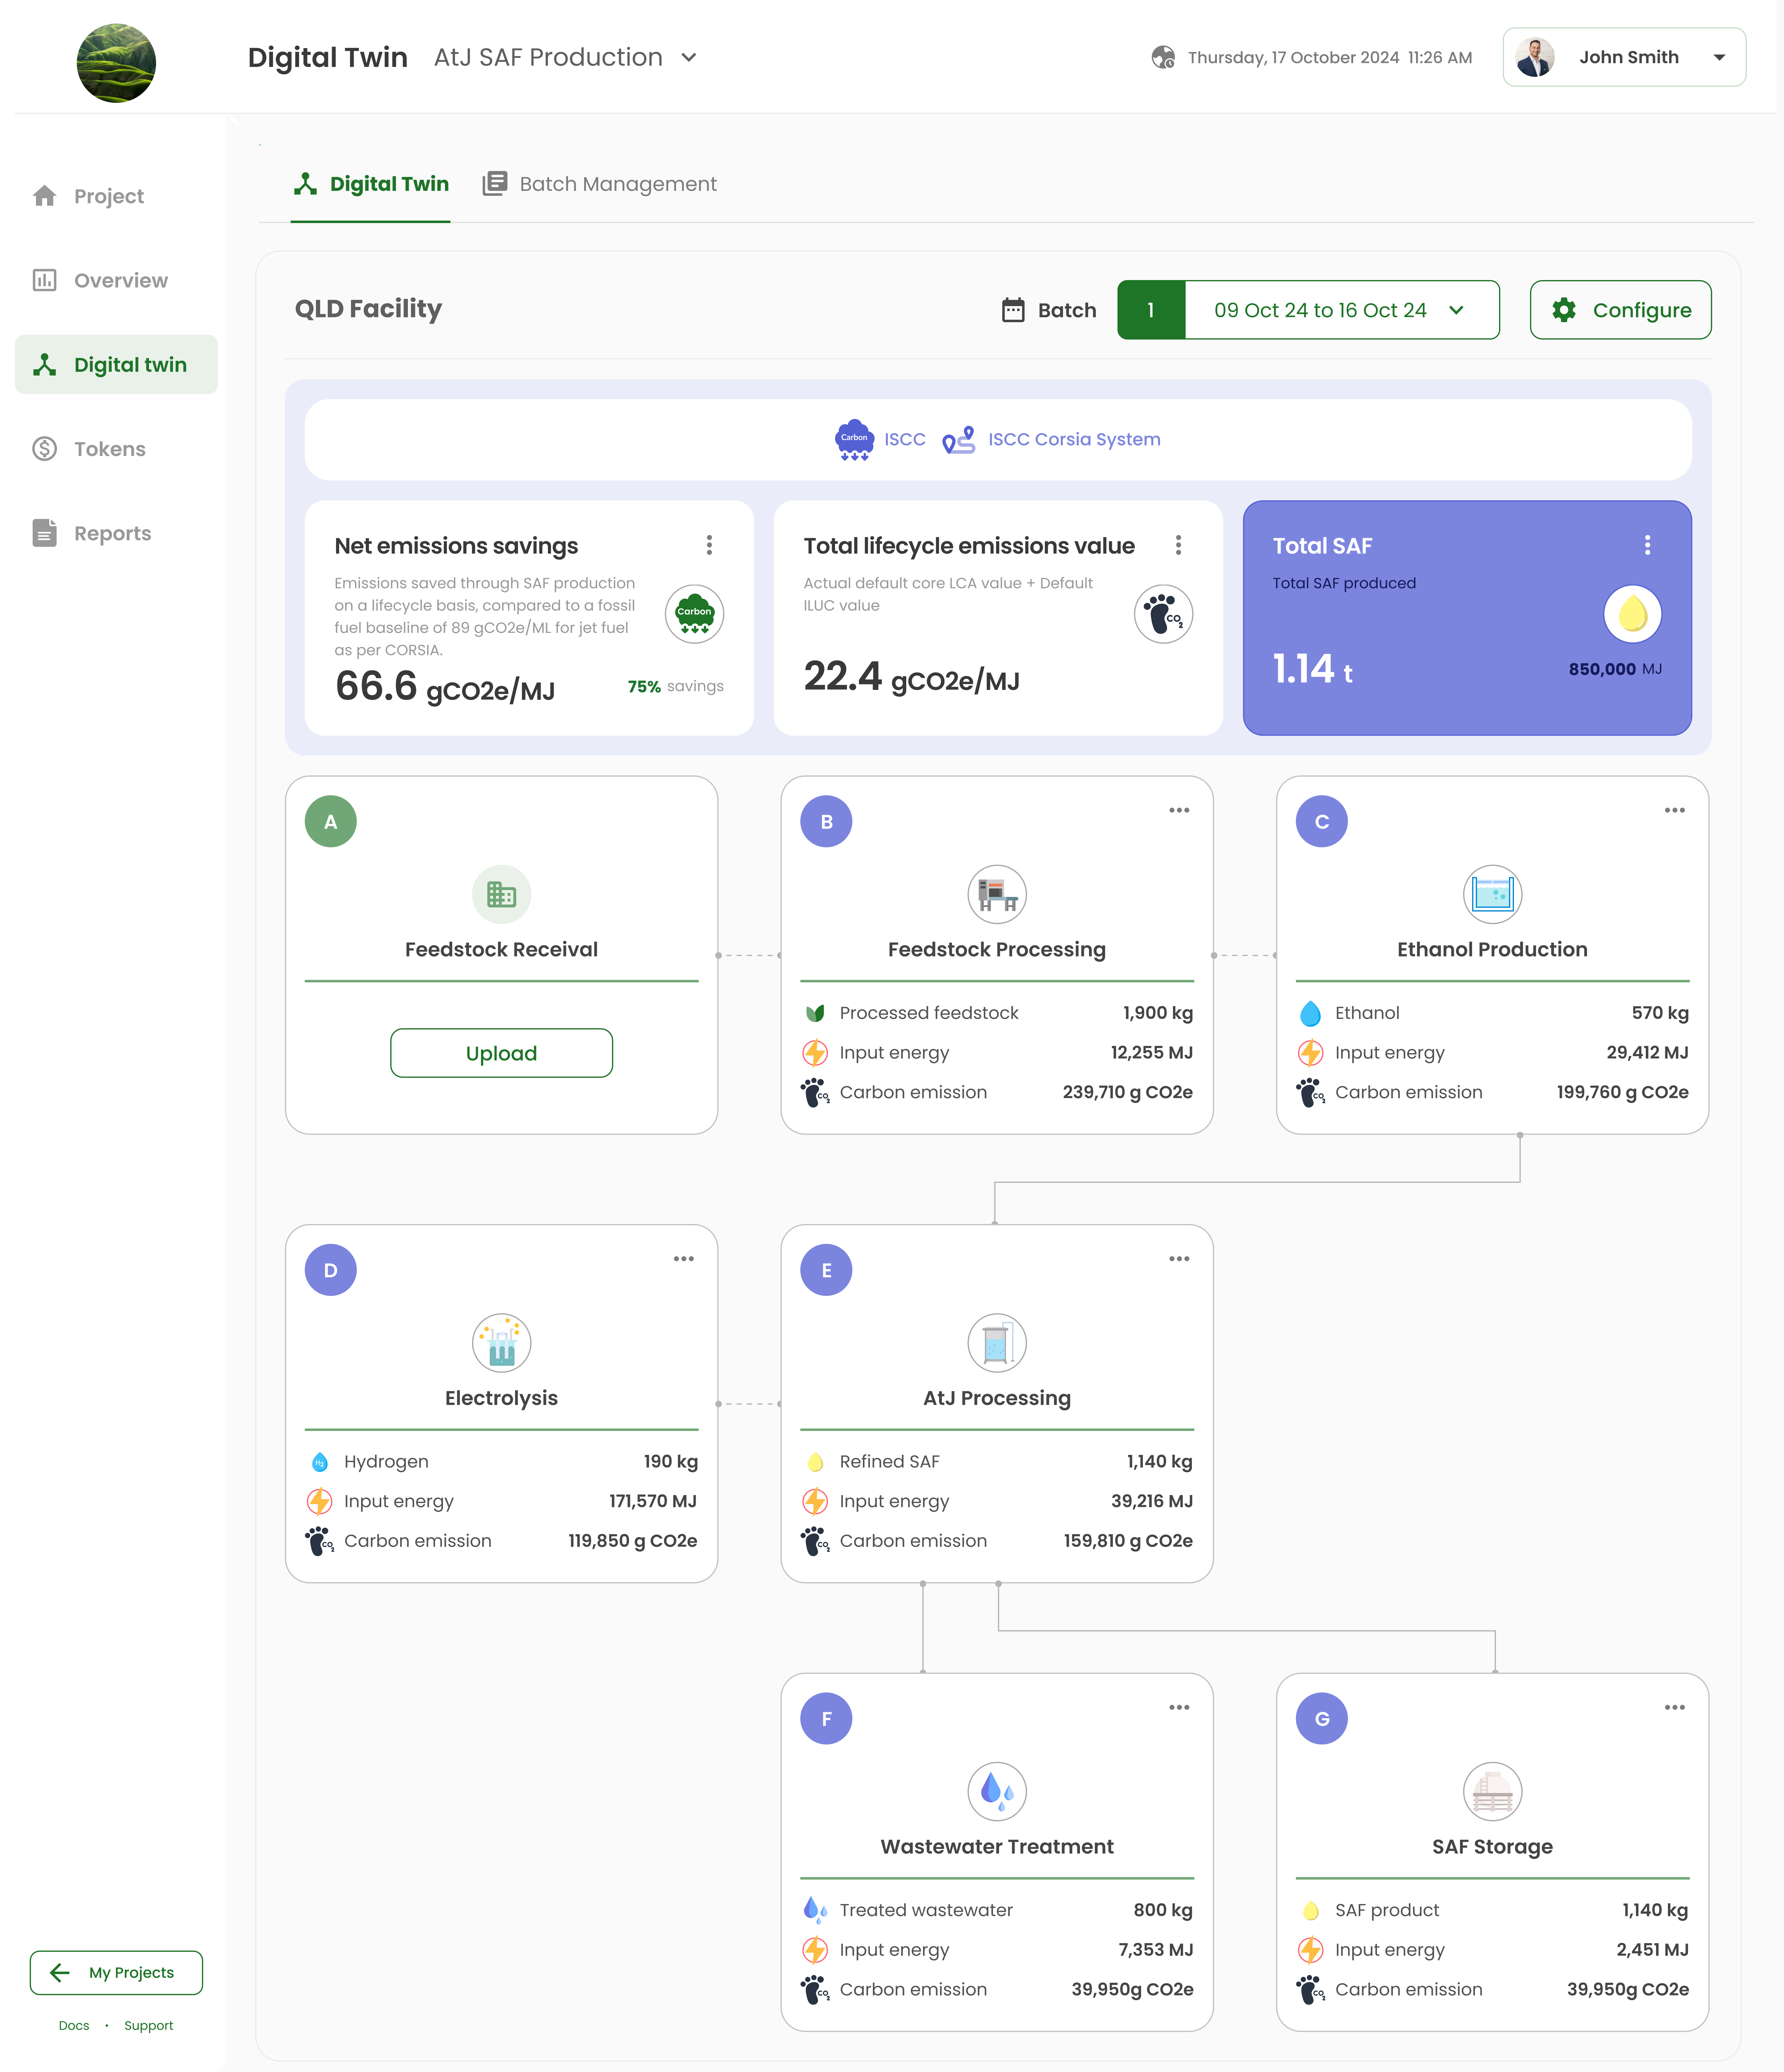This screenshot has width=1784, height=2072.
Task: Click the Configure button
Action: click(1620, 310)
